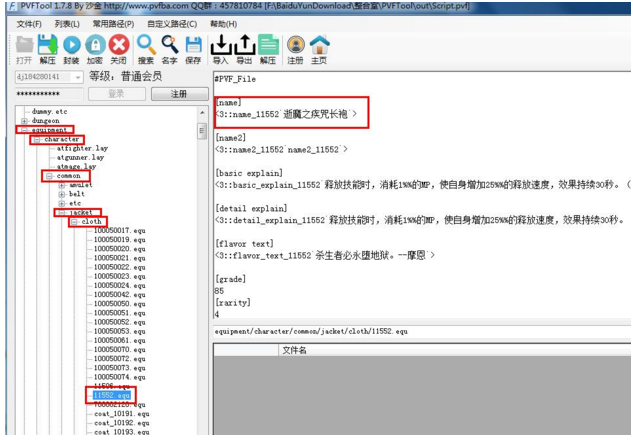The height and width of the screenshot is (440, 633).
Task: Click the red 关闭 close file icon
Action: pyautogui.click(x=119, y=46)
